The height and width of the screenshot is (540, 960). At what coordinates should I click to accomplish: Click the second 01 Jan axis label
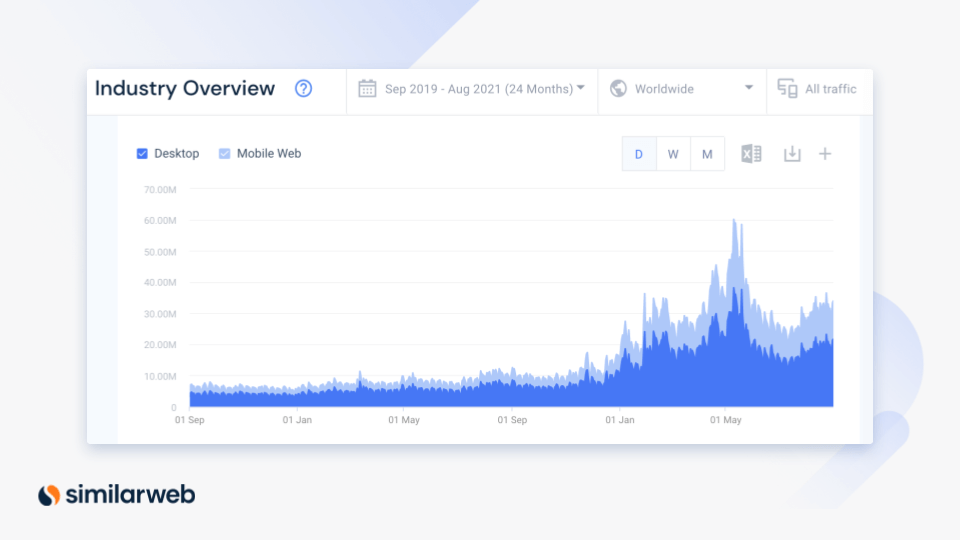click(620, 420)
